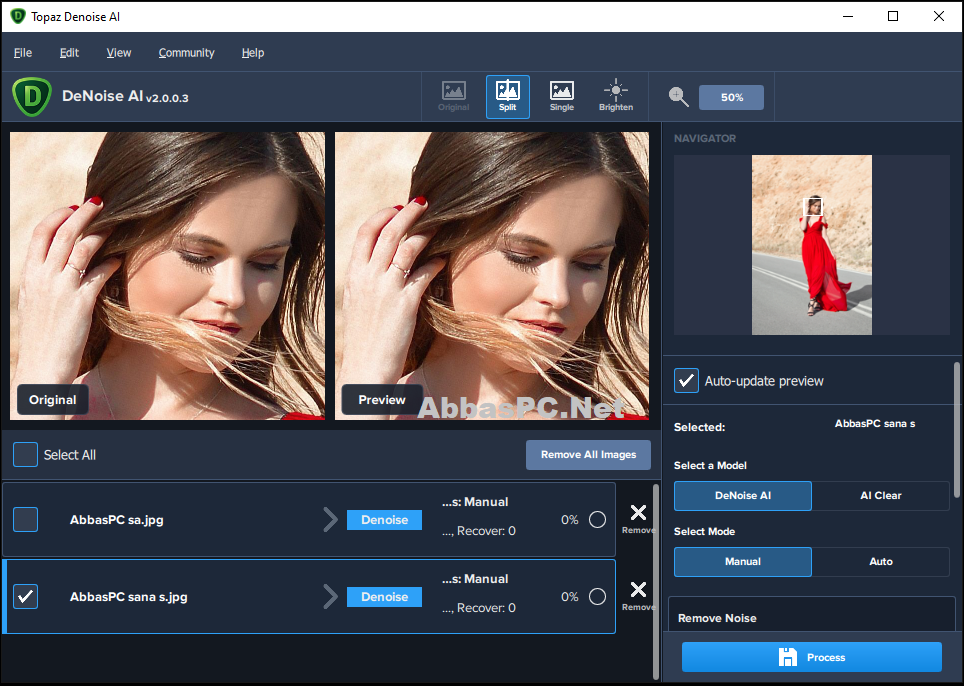Open the File menu
Viewport: 964px width, 686px height.
[x=23, y=53]
